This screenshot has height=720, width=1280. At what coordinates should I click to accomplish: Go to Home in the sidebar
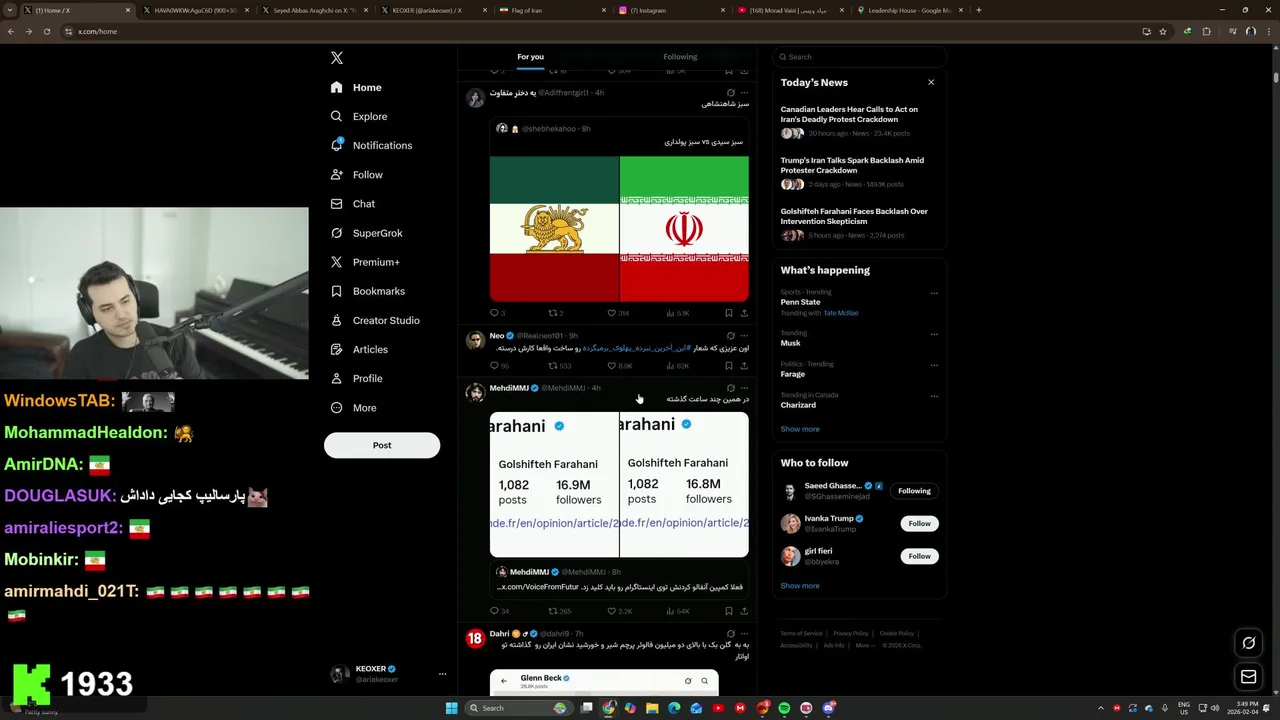[x=356, y=87]
